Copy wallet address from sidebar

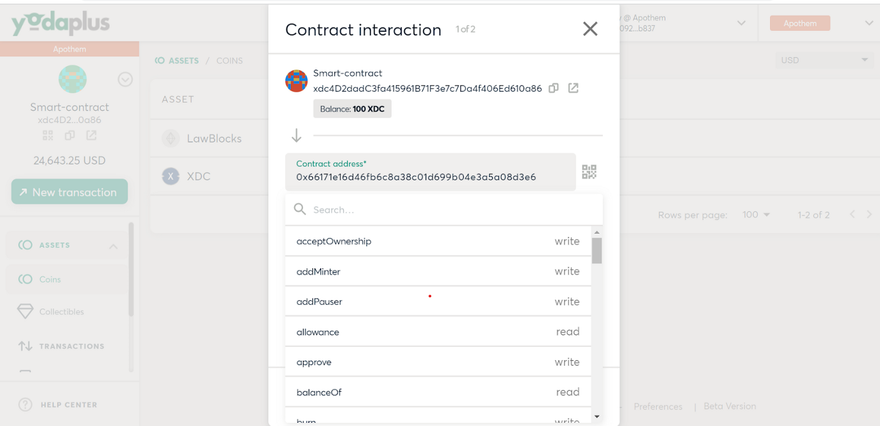pos(70,135)
